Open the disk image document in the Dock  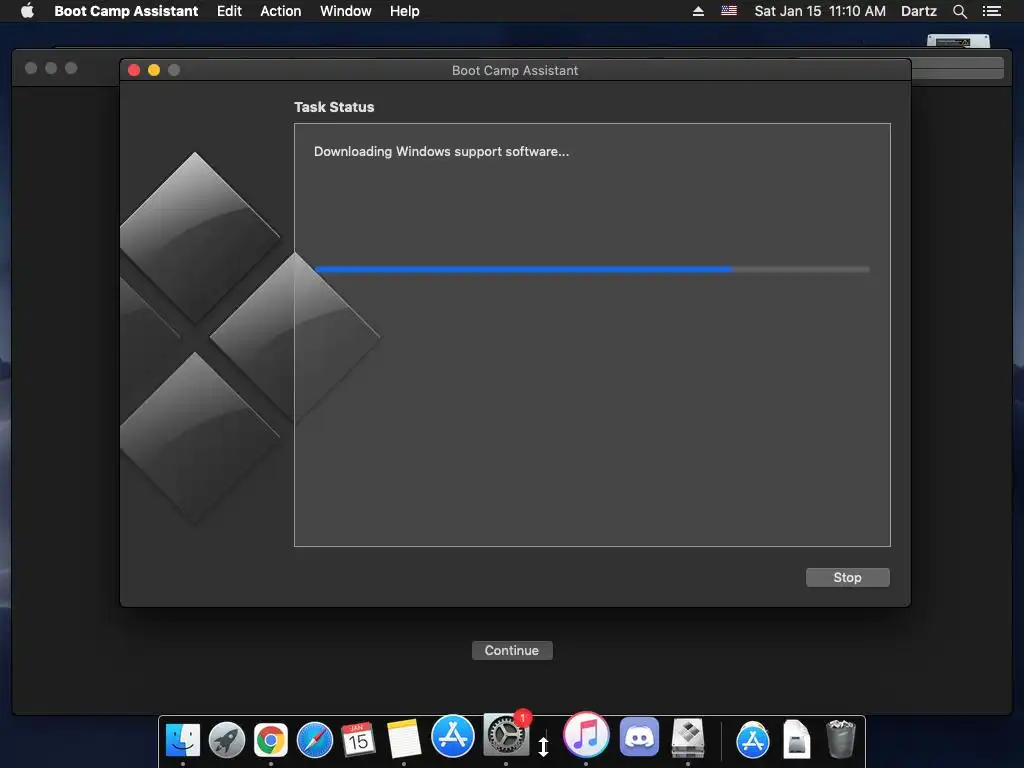point(797,739)
